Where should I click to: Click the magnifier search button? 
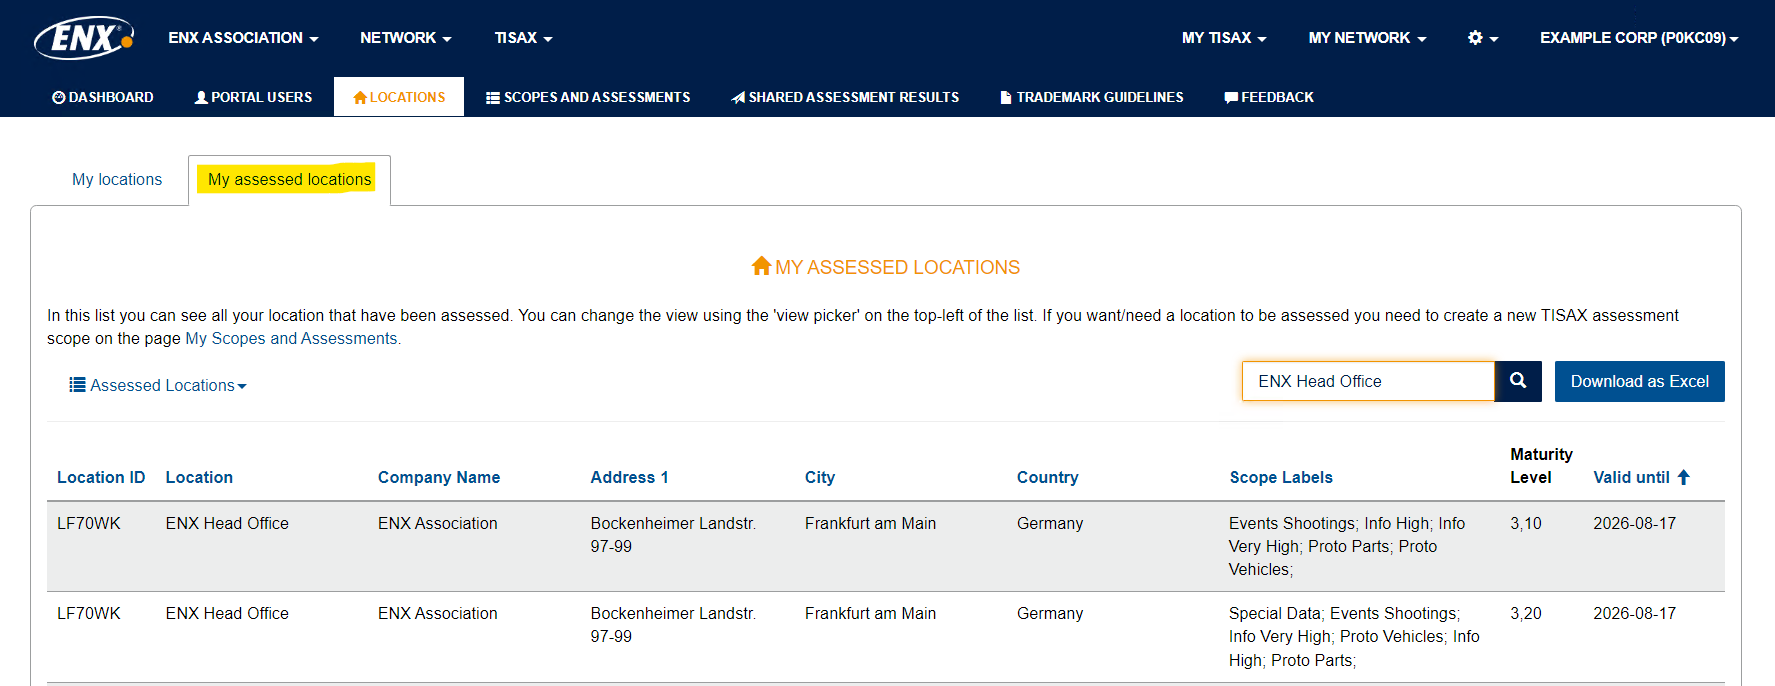(x=1518, y=381)
